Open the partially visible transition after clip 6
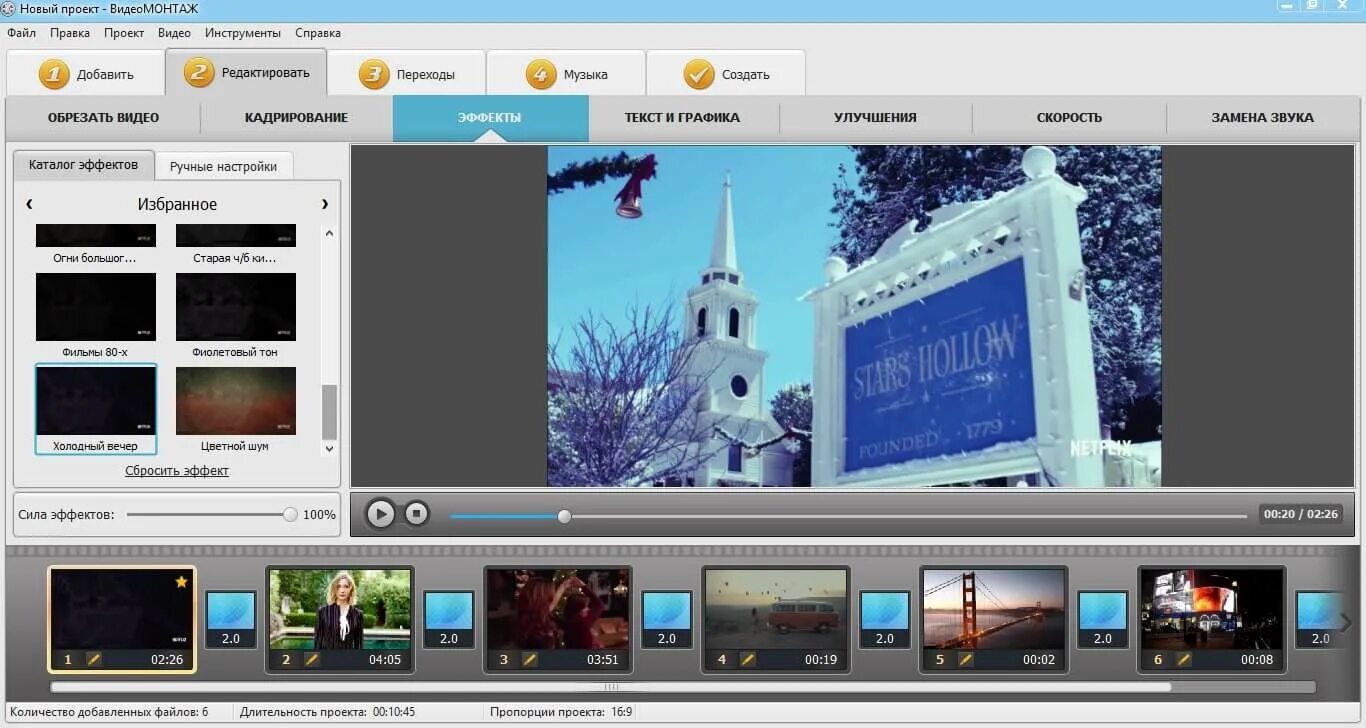 coord(1319,620)
